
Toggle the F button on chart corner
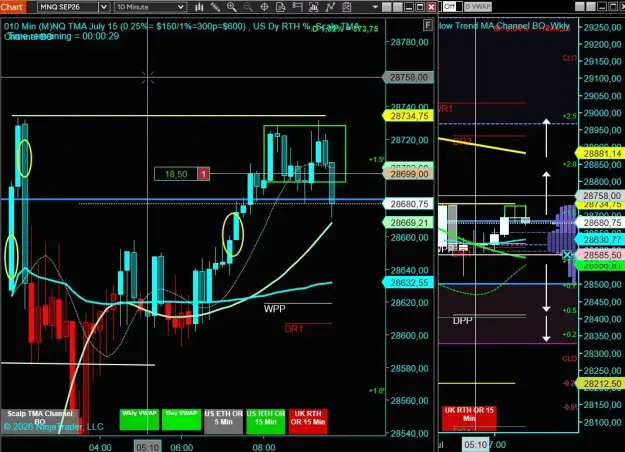pos(427,26)
